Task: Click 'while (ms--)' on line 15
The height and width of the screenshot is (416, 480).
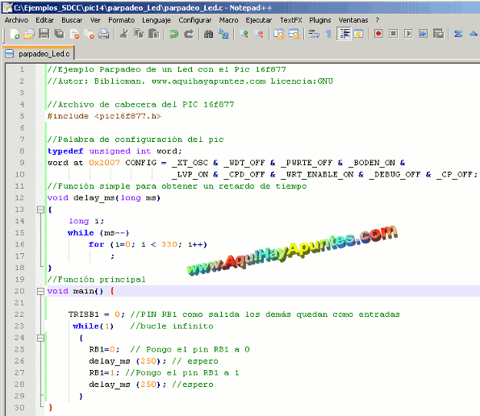Action: point(98,233)
